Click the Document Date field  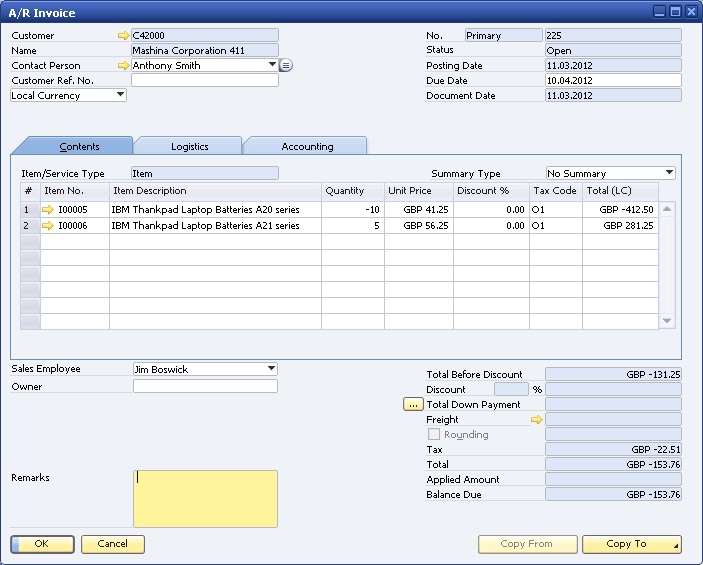(x=613, y=96)
